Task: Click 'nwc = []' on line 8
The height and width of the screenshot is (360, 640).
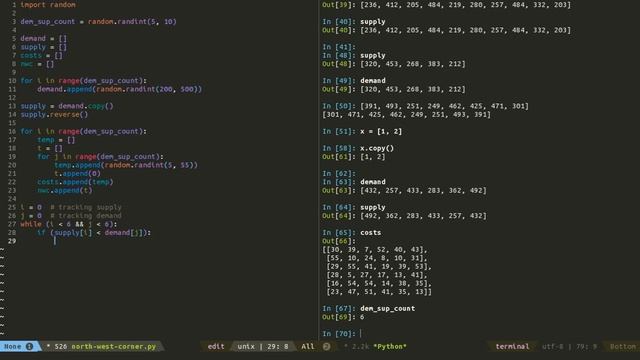Action: coord(37,64)
